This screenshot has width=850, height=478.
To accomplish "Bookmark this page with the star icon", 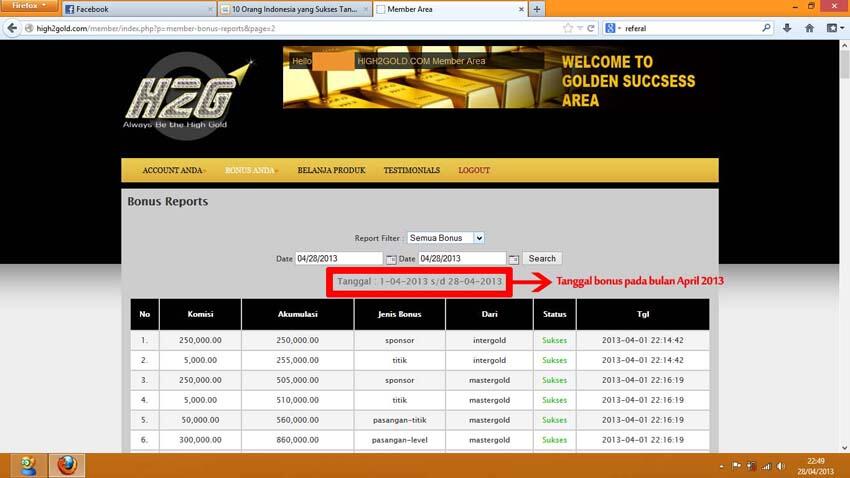I will pyautogui.click(x=567, y=28).
